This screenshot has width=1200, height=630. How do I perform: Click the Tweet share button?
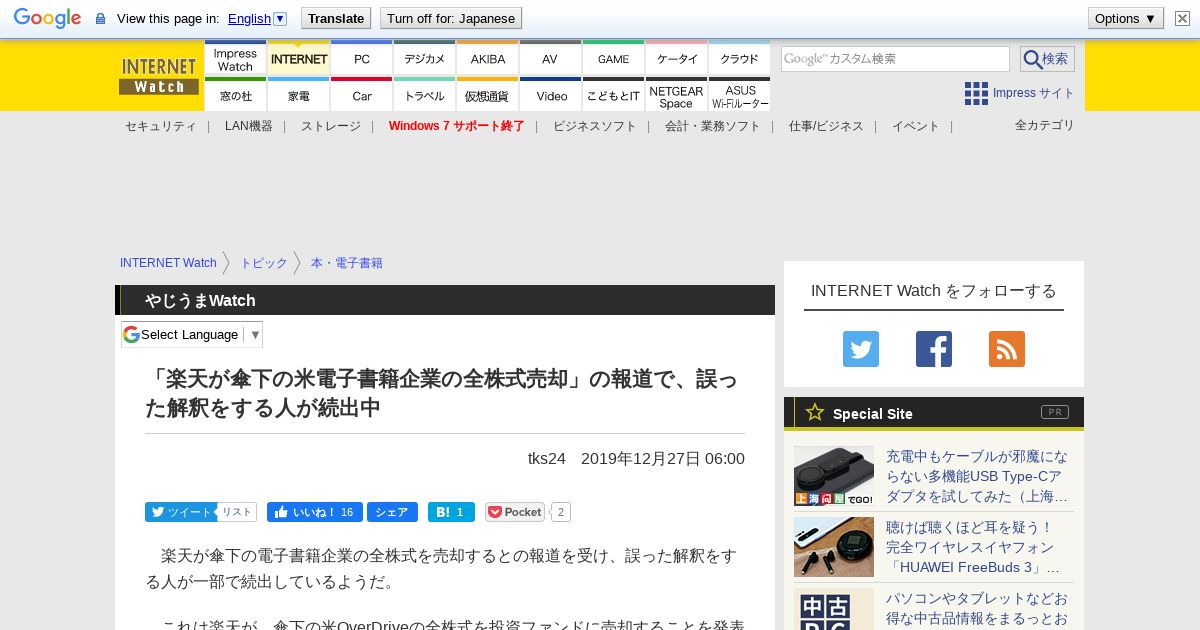tap(181, 512)
